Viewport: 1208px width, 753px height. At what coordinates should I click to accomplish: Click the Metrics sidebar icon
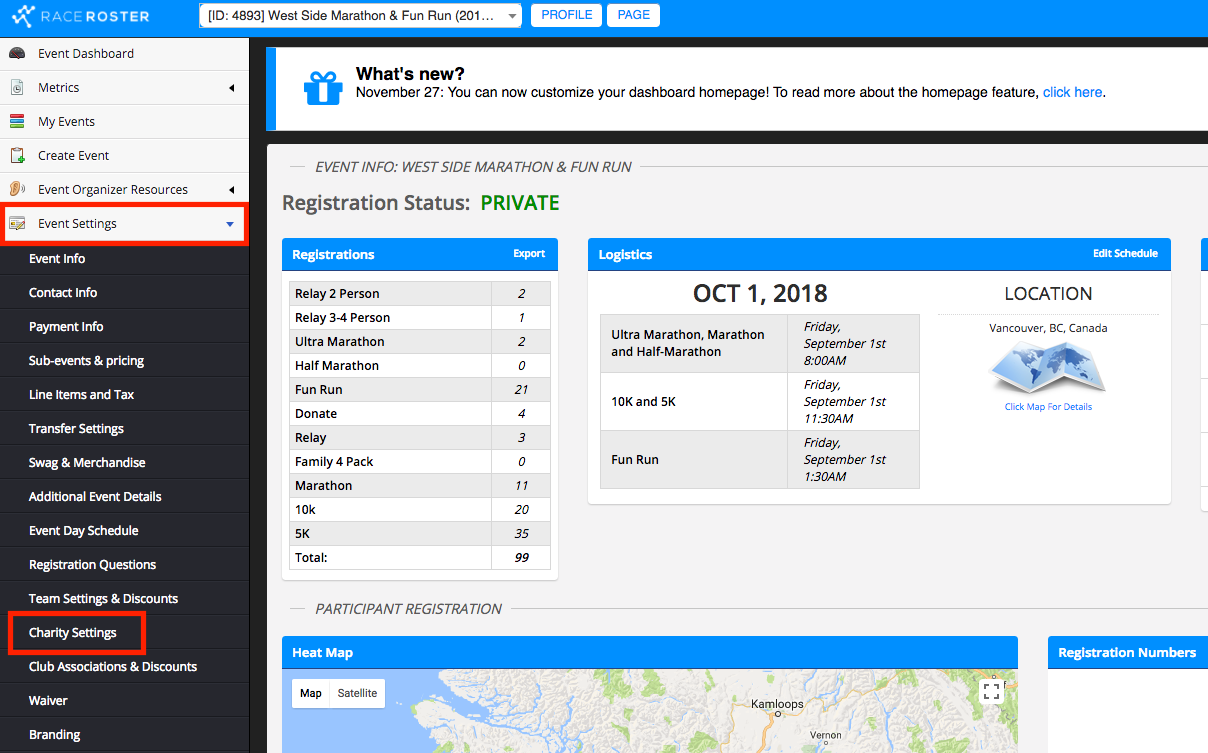pos(17,87)
